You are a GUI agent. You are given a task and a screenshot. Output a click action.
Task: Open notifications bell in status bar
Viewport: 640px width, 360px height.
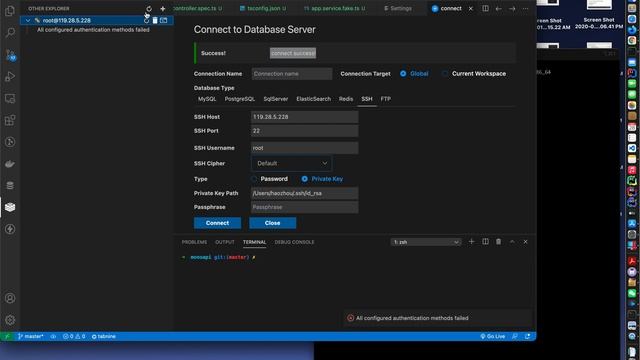[527, 336]
